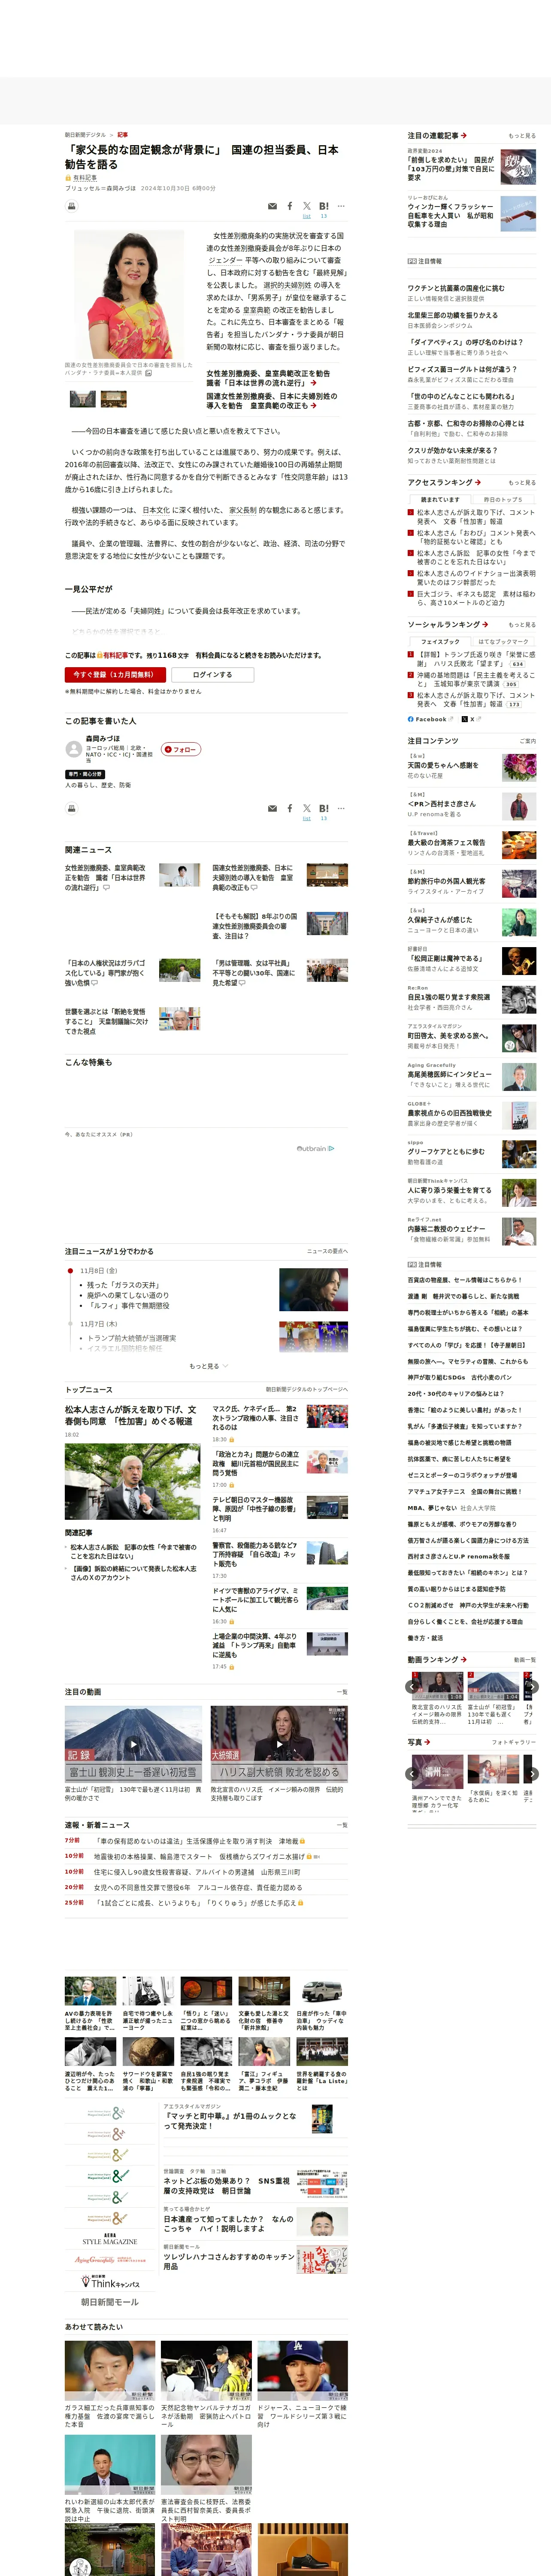
Task: Select the フェイスブック tab
Action: pos(440,641)
